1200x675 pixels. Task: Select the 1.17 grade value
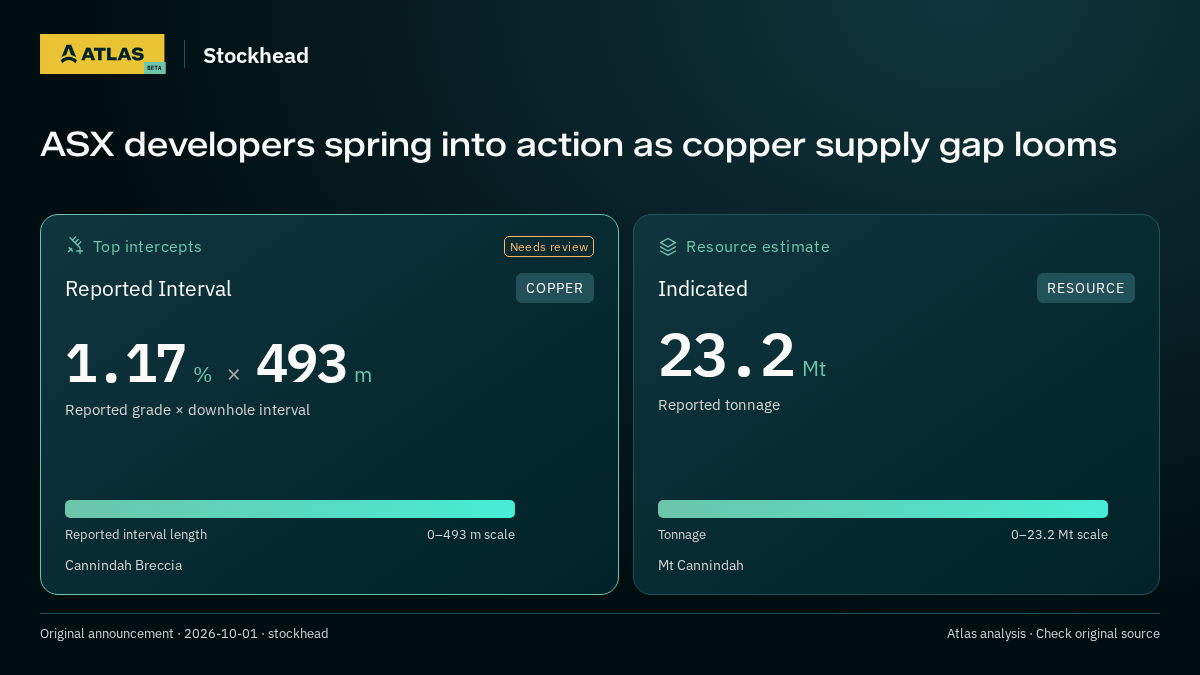pyautogui.click(x=126, y=363)
